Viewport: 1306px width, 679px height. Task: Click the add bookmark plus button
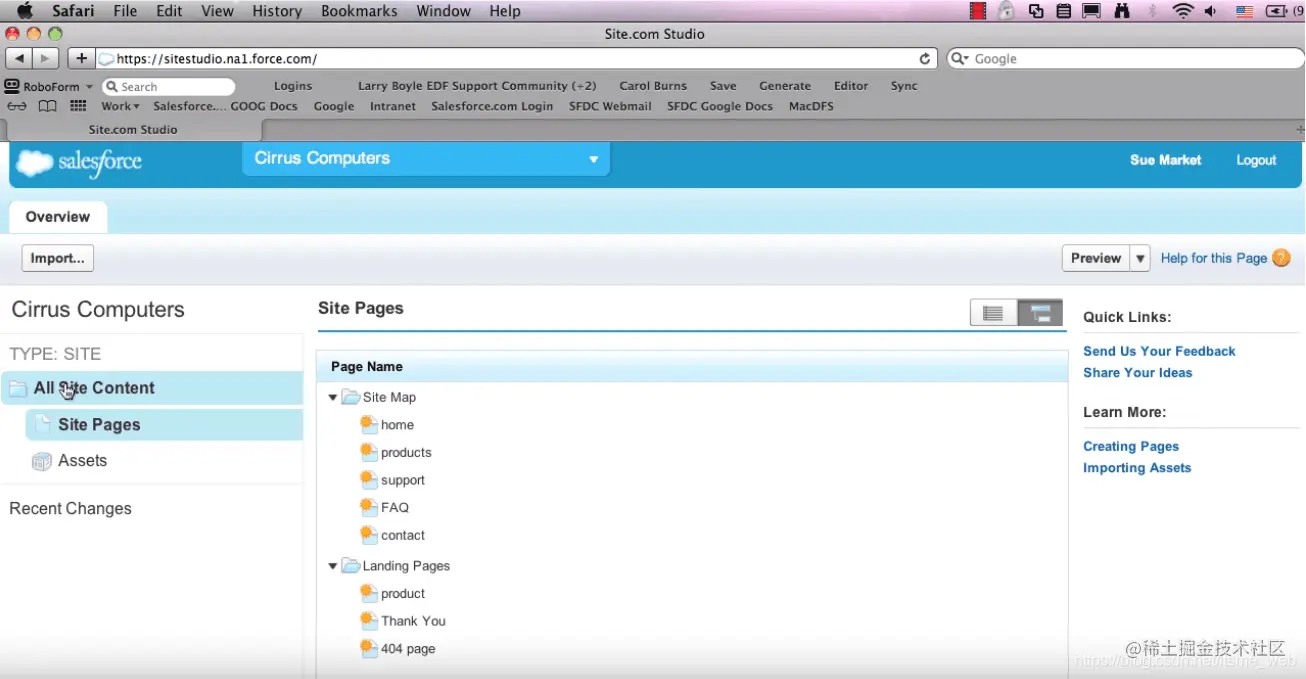pyautogui.click(x=82, y=59)
